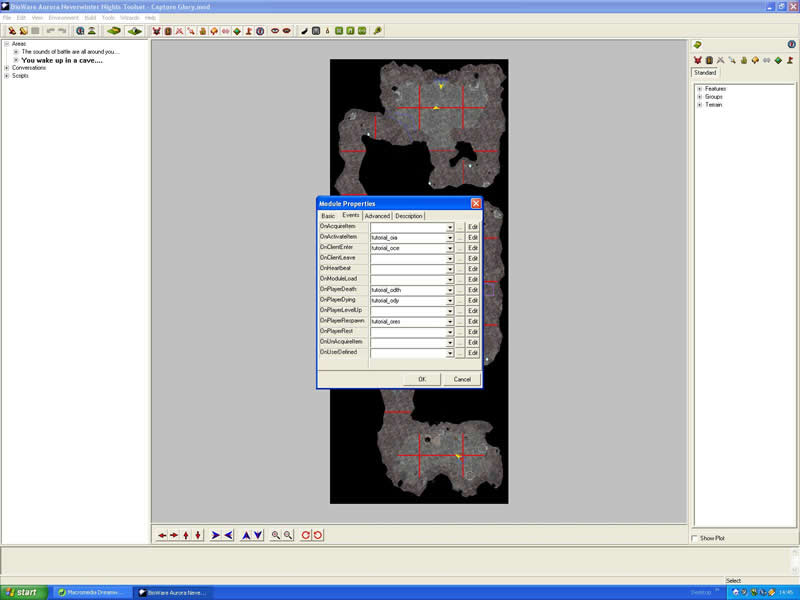Open the Wizards menu
Screen dimensions: 800x600
130,18
